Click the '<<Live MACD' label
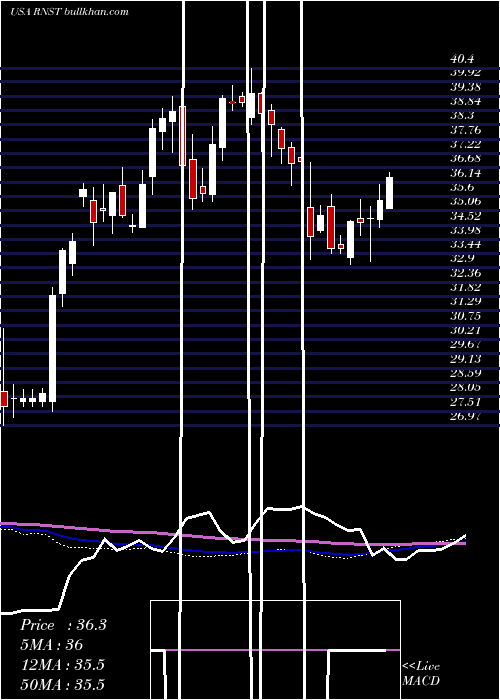This screenshot has height=700, width=500. 421,673
